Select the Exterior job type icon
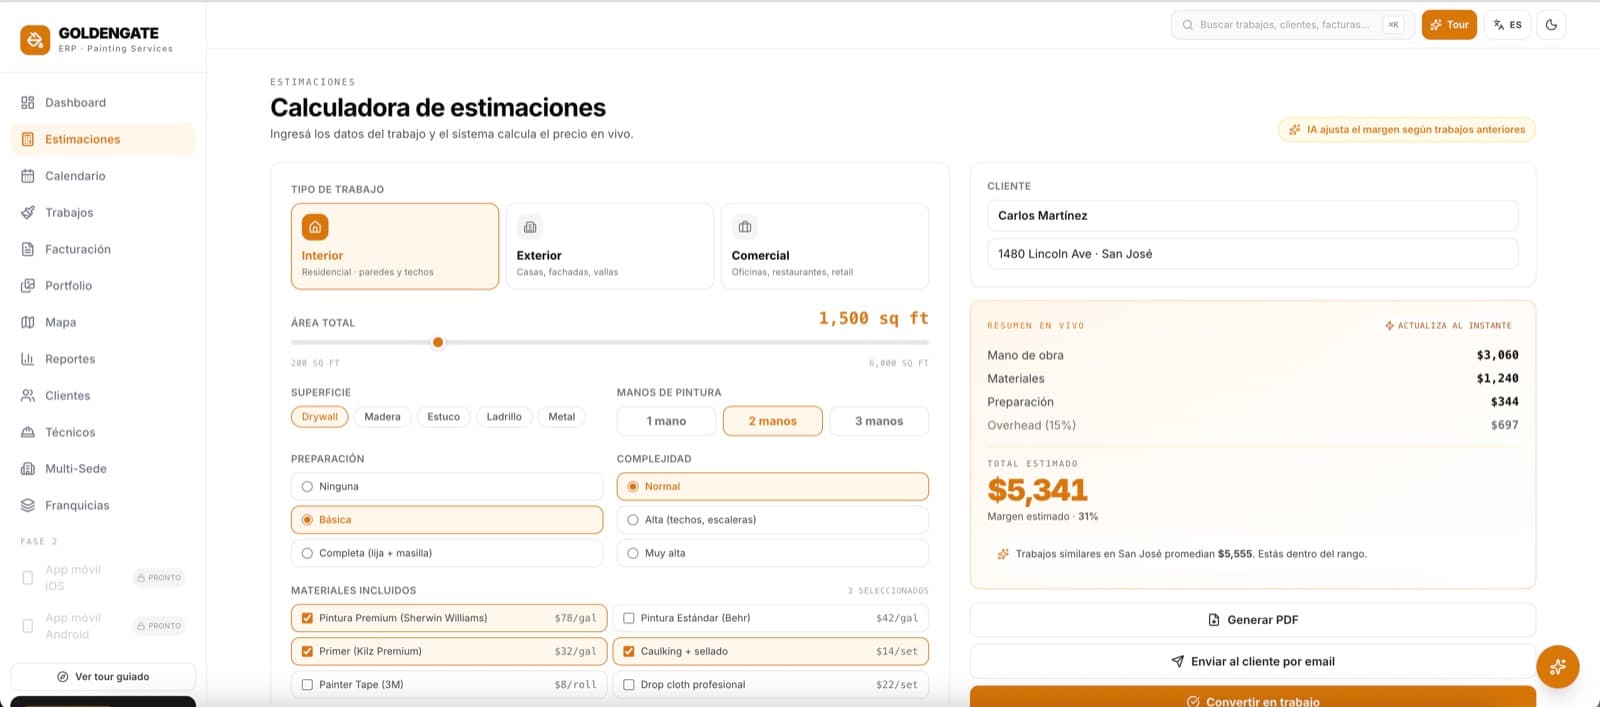 tap(530, 227)
